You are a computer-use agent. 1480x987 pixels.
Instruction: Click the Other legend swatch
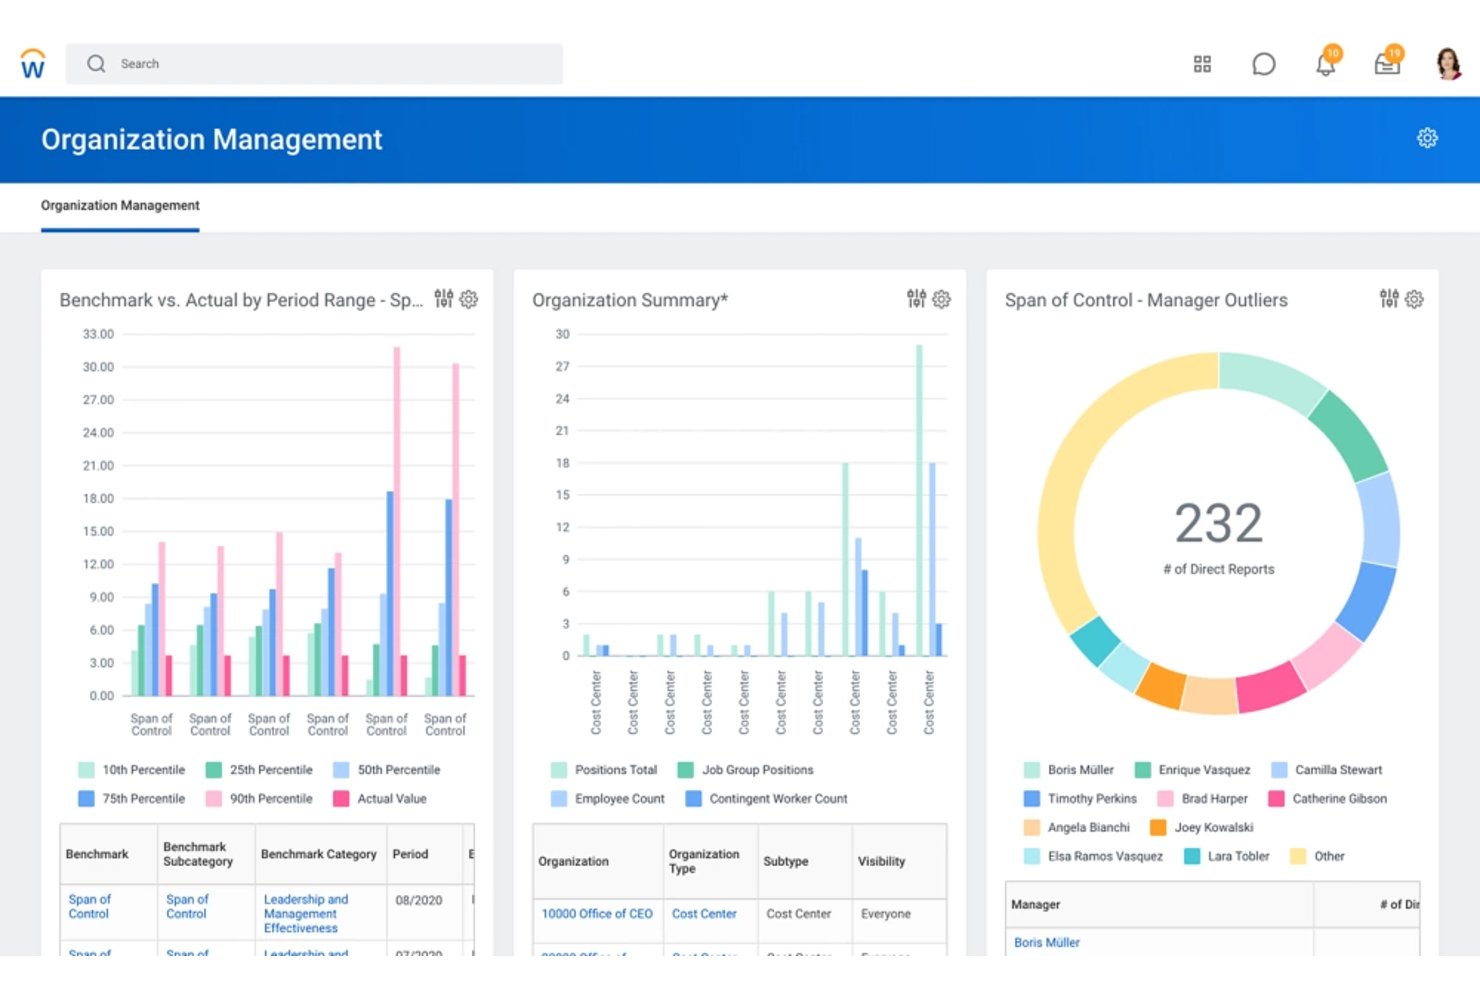point(1299,857)
